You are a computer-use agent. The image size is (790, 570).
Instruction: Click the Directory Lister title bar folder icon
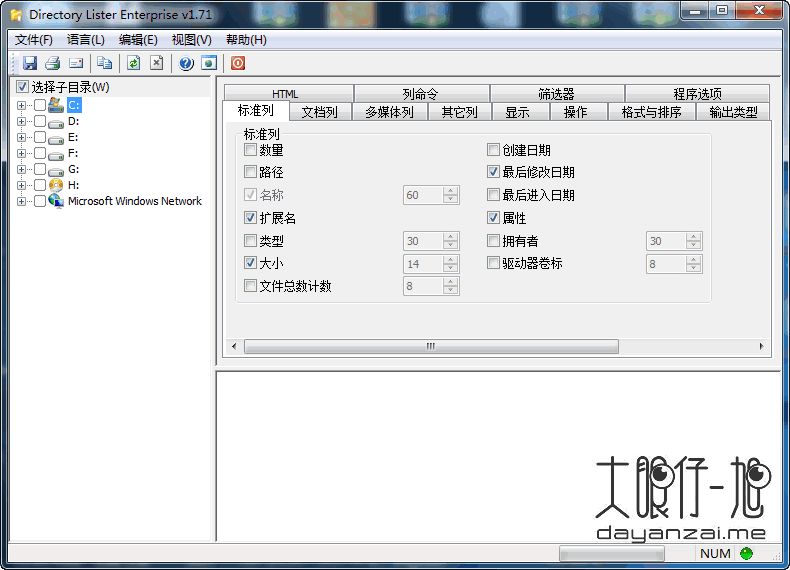coord(17,15)
